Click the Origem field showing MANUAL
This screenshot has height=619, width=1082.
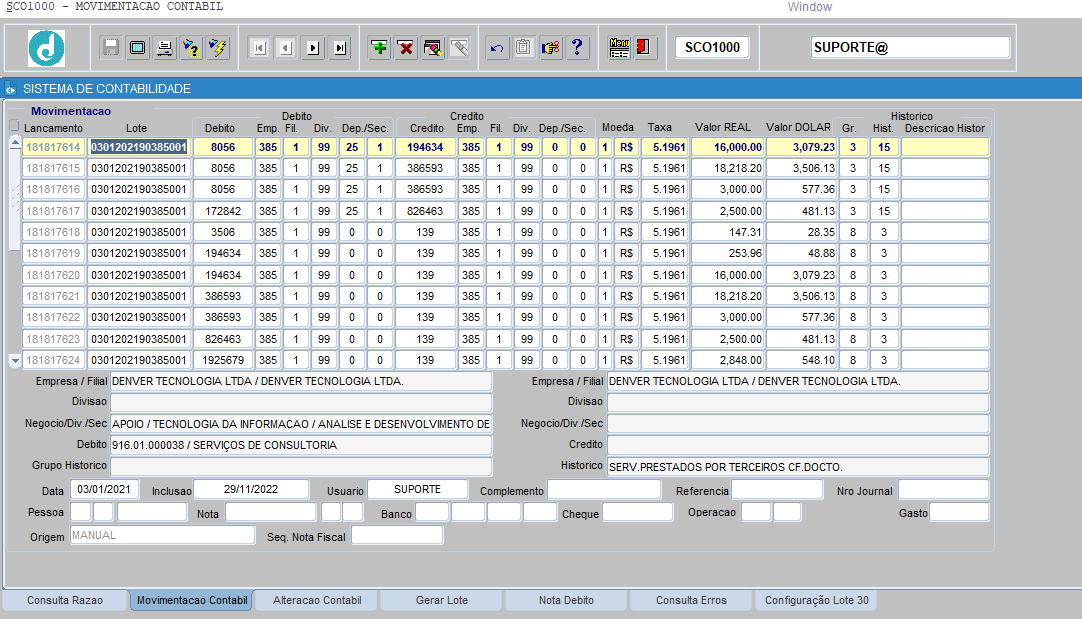pos(162,535)
